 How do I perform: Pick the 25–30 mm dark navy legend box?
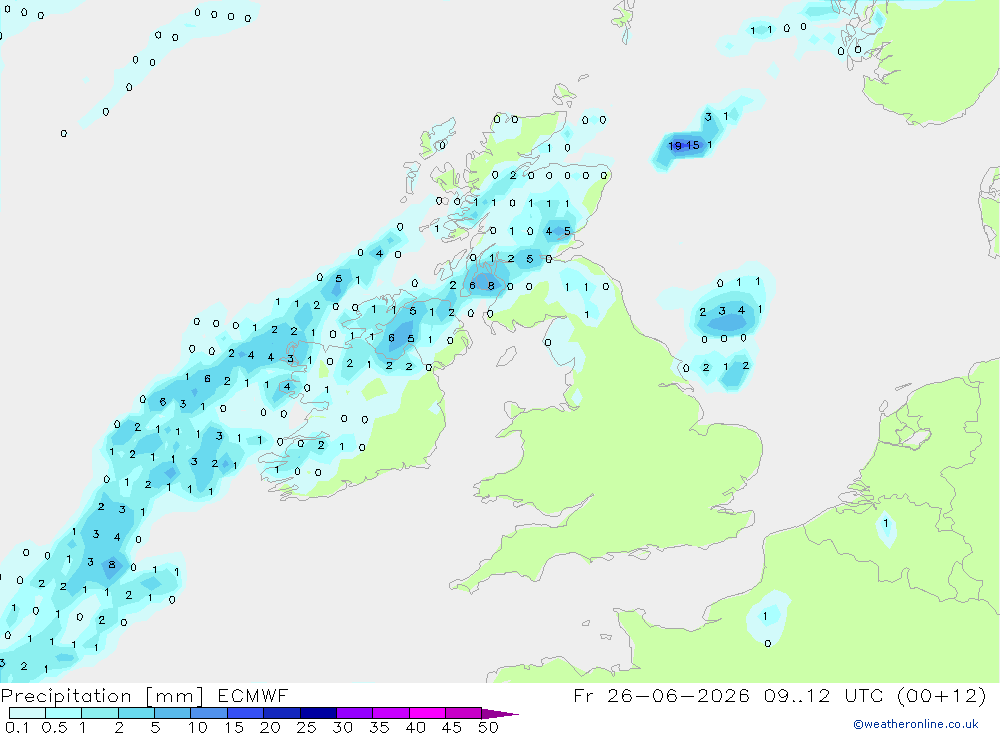tap(318, 713)
